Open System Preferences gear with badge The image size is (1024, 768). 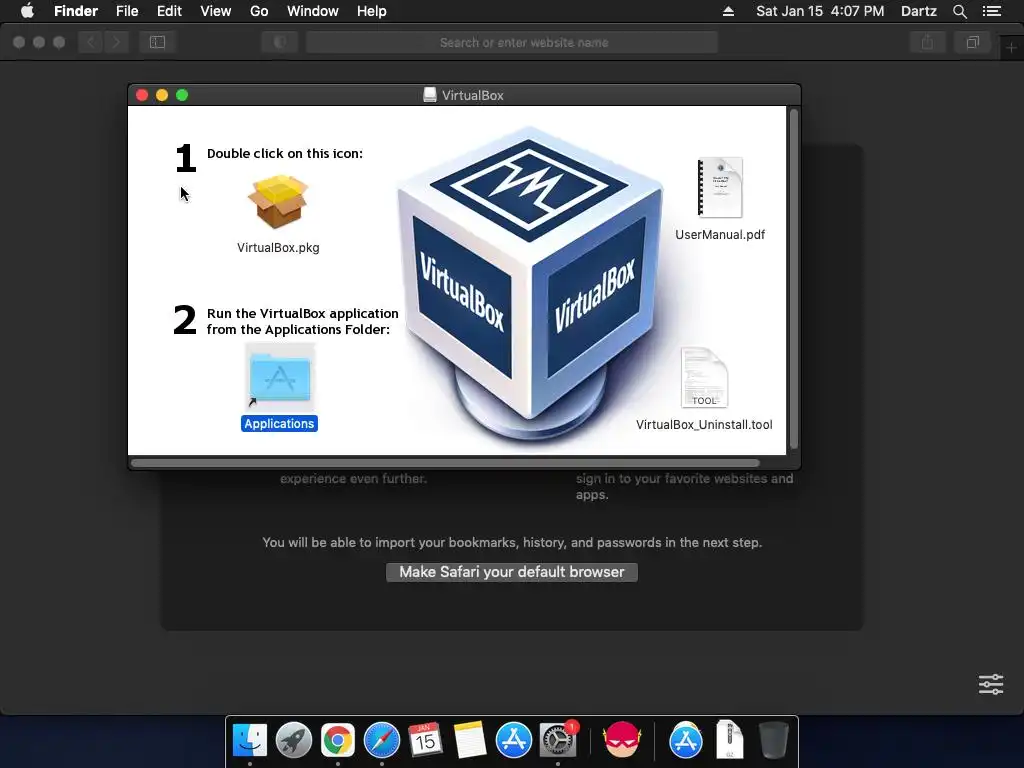pyautogui.click(x=558, y=740)
